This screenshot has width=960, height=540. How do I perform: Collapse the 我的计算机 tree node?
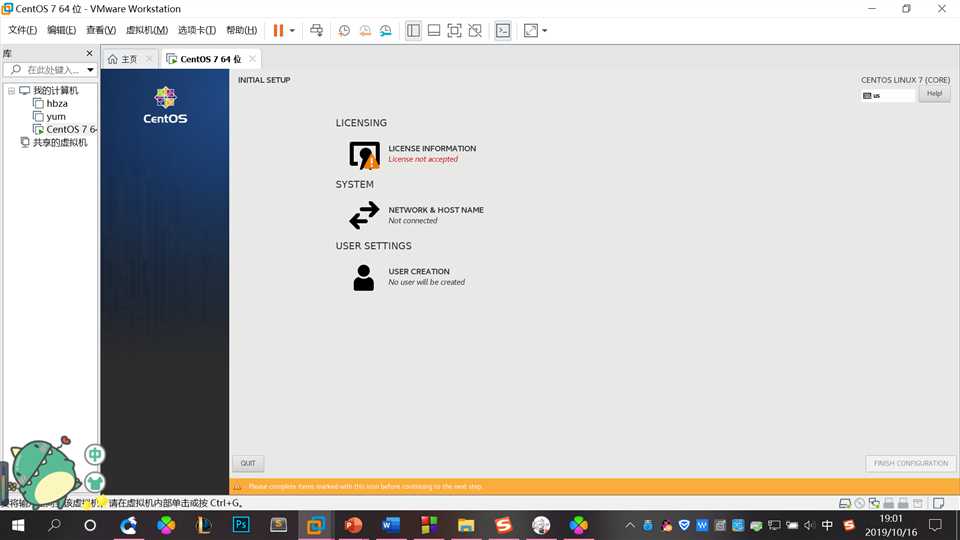point(11,91)
